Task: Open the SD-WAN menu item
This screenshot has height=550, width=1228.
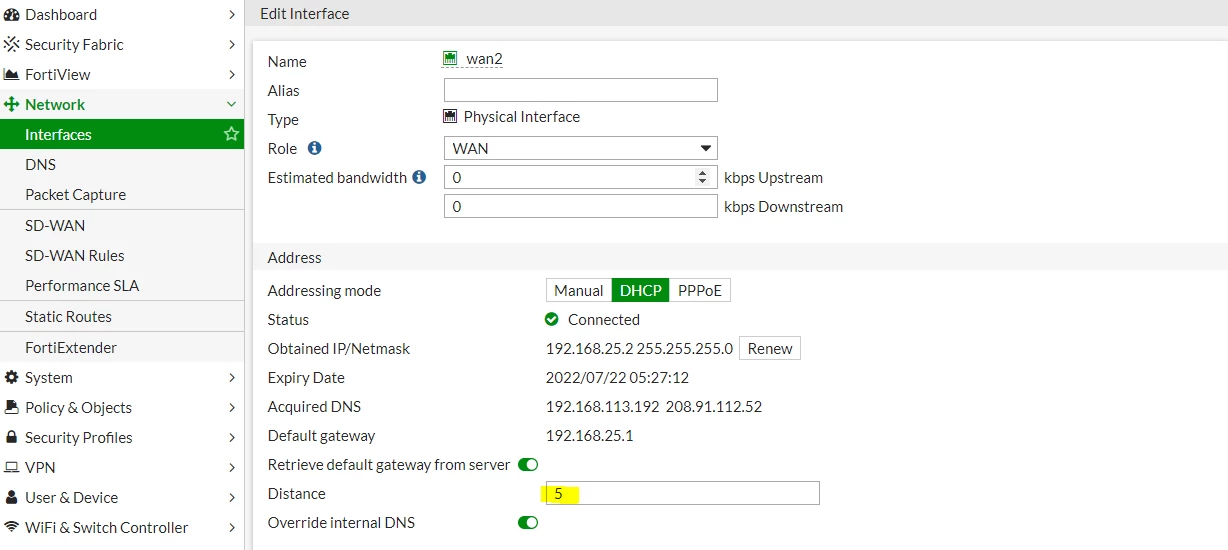Action: pyautogui.click(x=122, y=225)
